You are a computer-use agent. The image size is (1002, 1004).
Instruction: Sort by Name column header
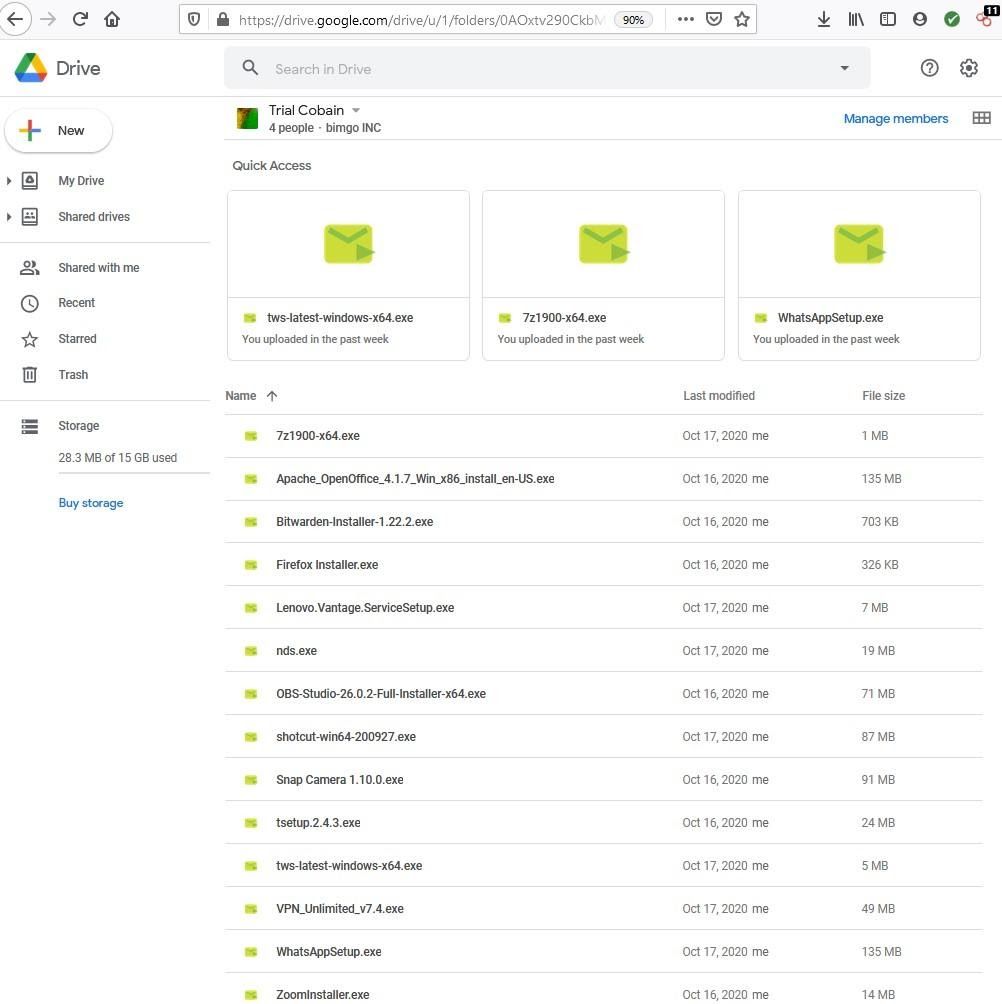pyautogui.click(x=241, y=396)
